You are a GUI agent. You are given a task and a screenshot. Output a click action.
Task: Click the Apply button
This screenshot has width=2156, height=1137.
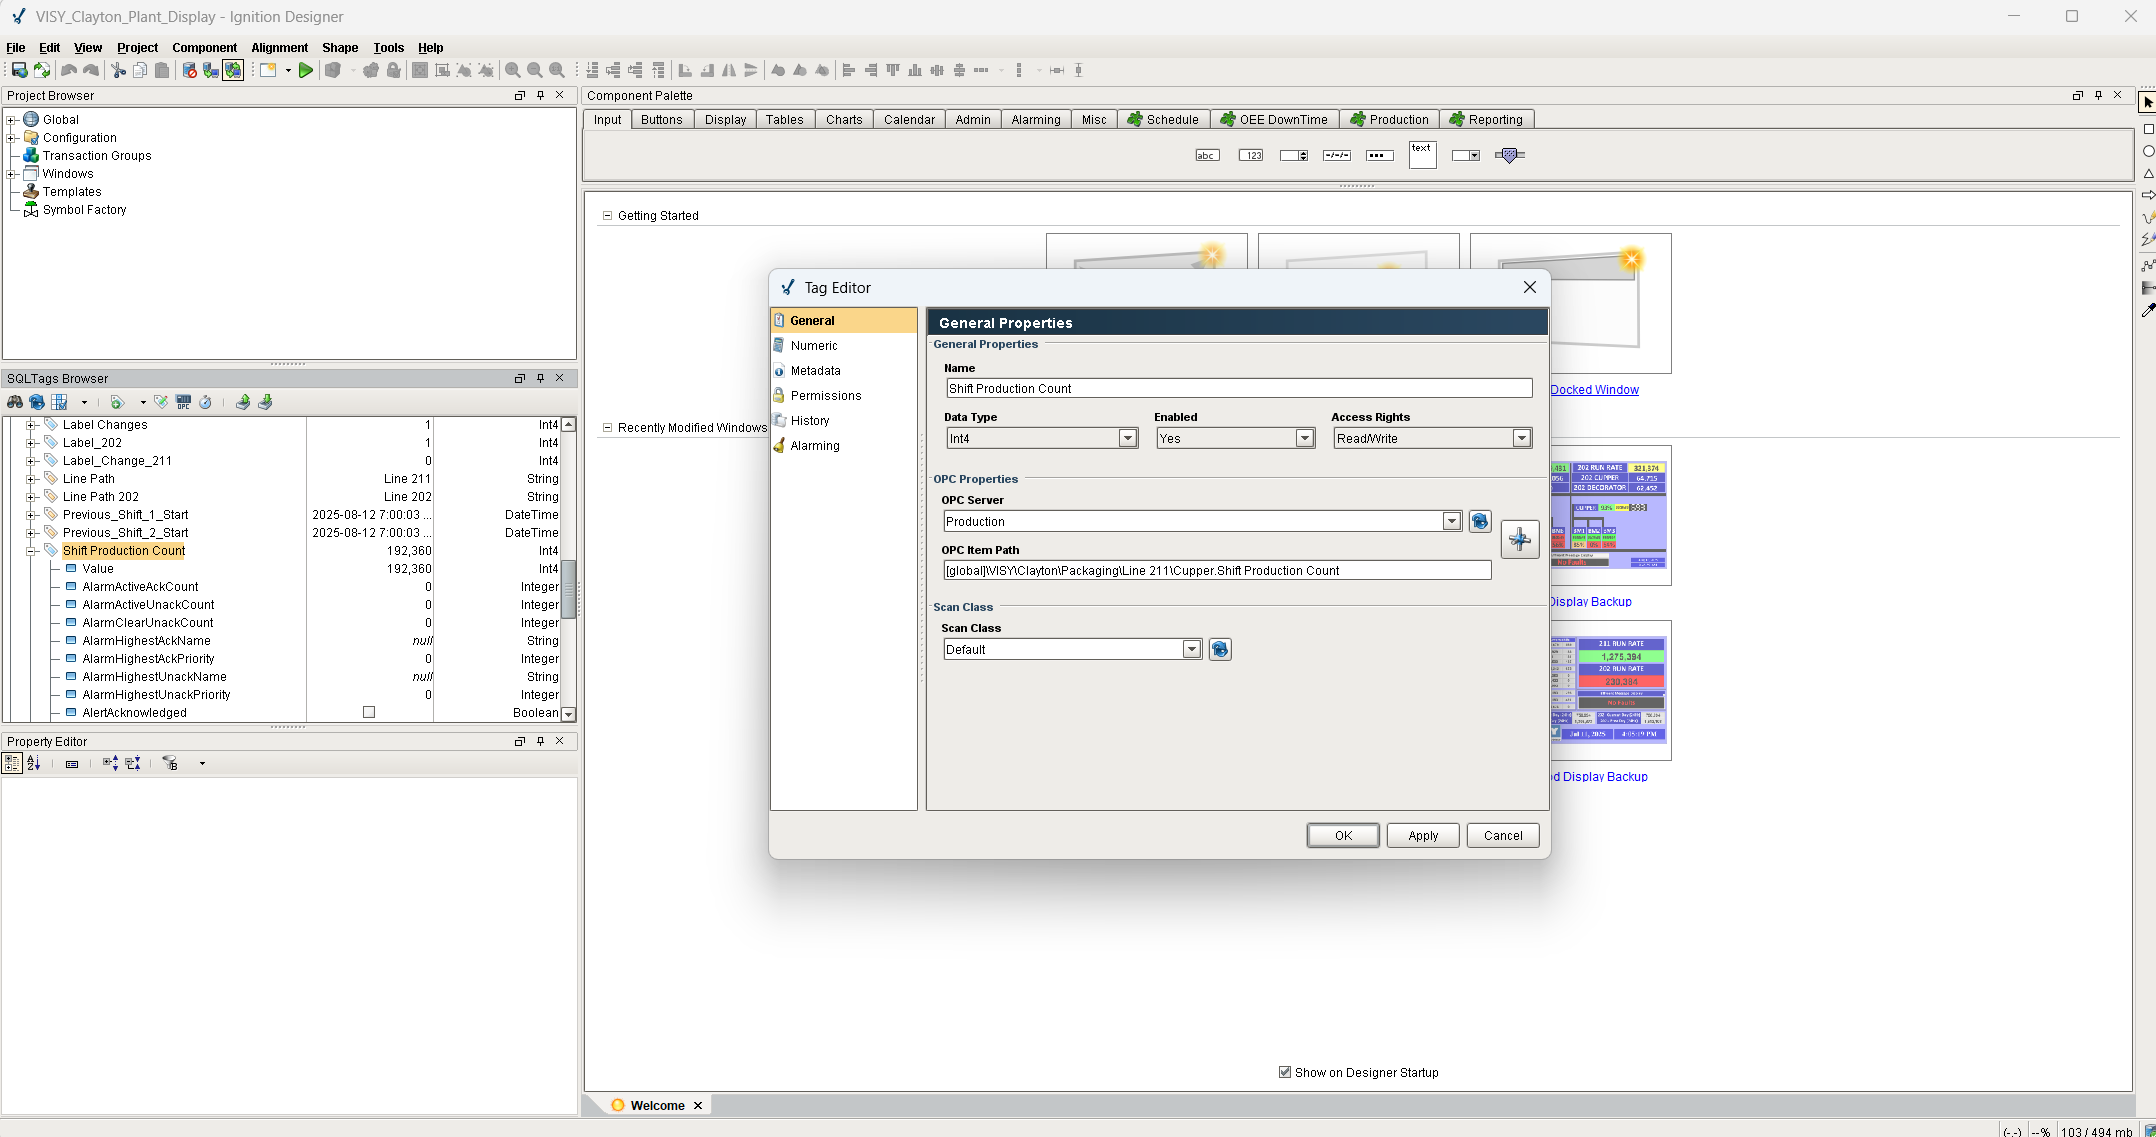click(1422, 835)
